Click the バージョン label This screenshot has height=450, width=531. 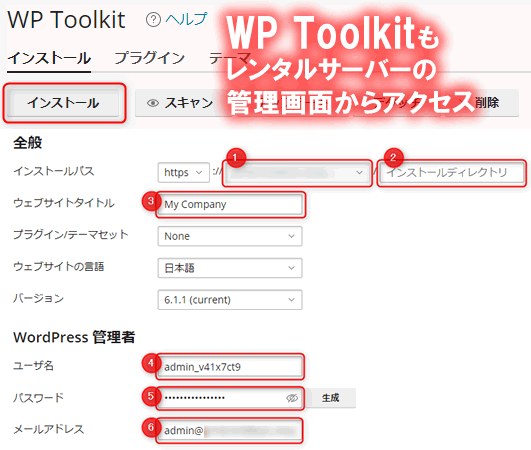(x=38, y=298)
